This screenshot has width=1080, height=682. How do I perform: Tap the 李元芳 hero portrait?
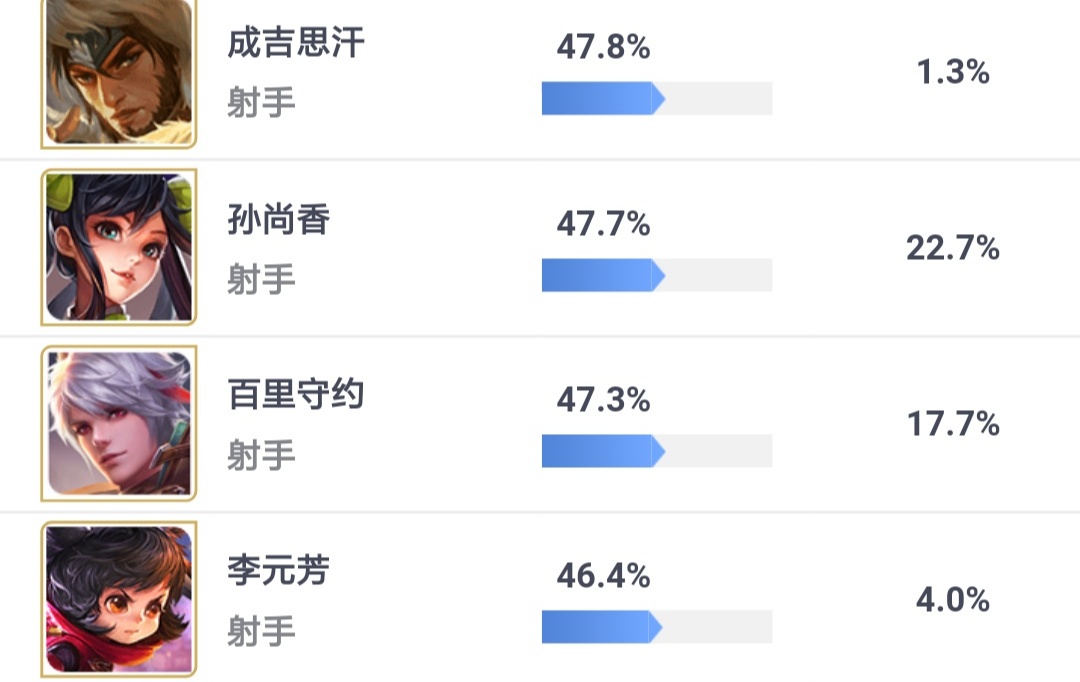[119, 599]
